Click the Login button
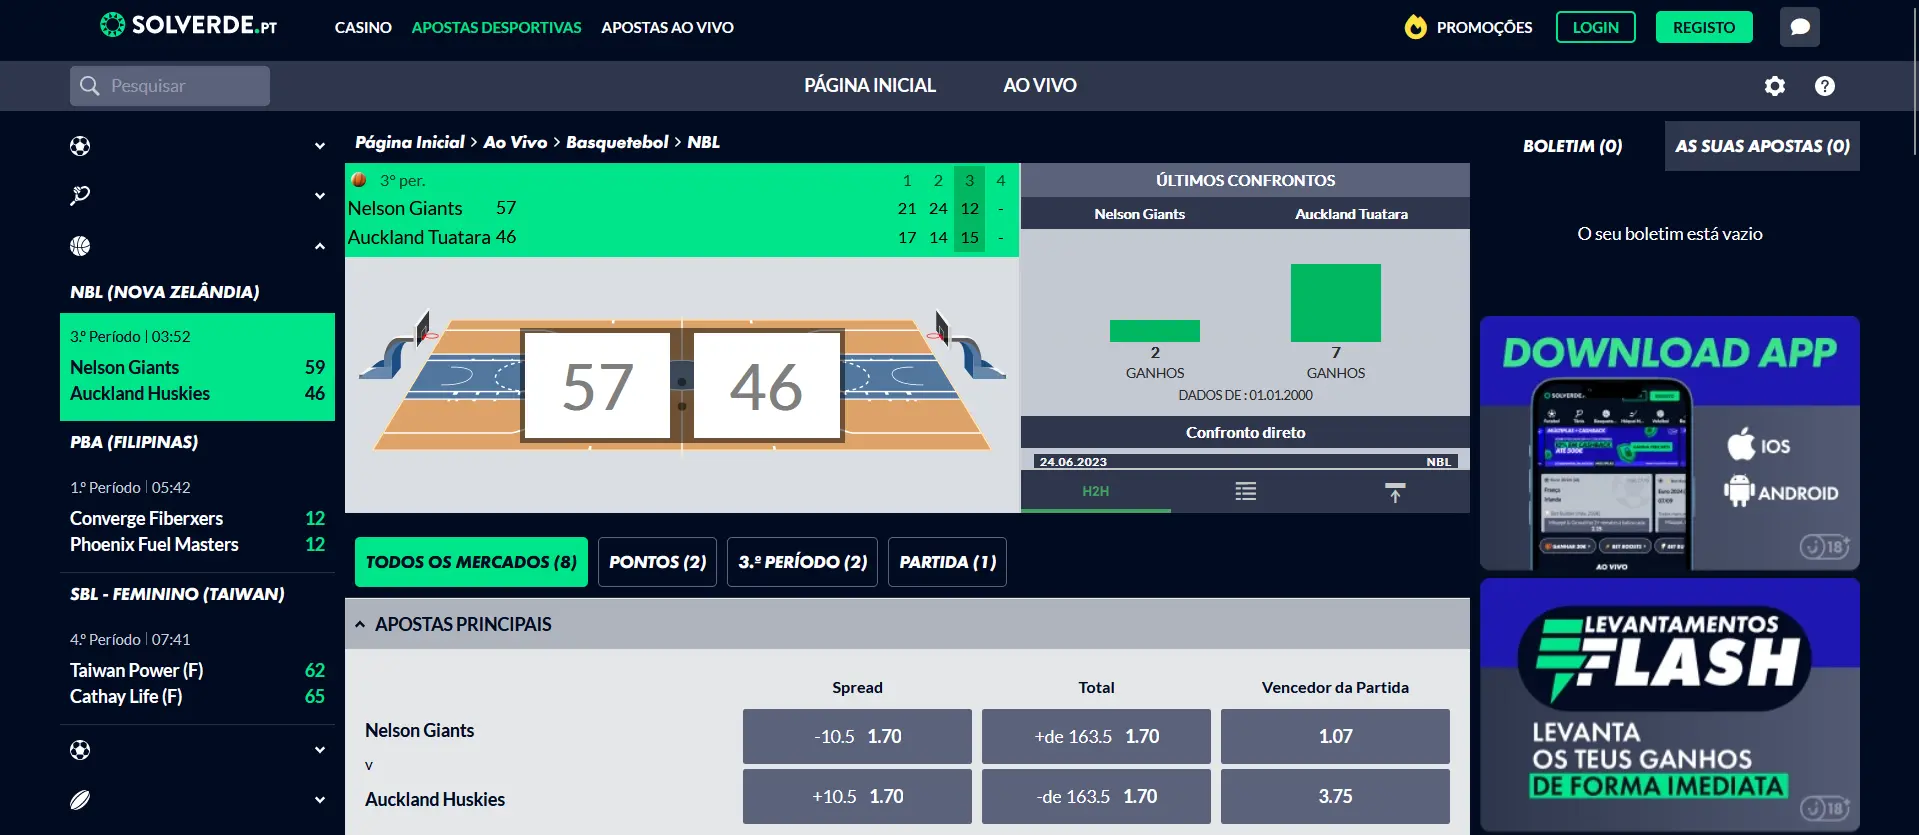The width and height of the screenshot is (1919, 835). [x=1596, y=27]
